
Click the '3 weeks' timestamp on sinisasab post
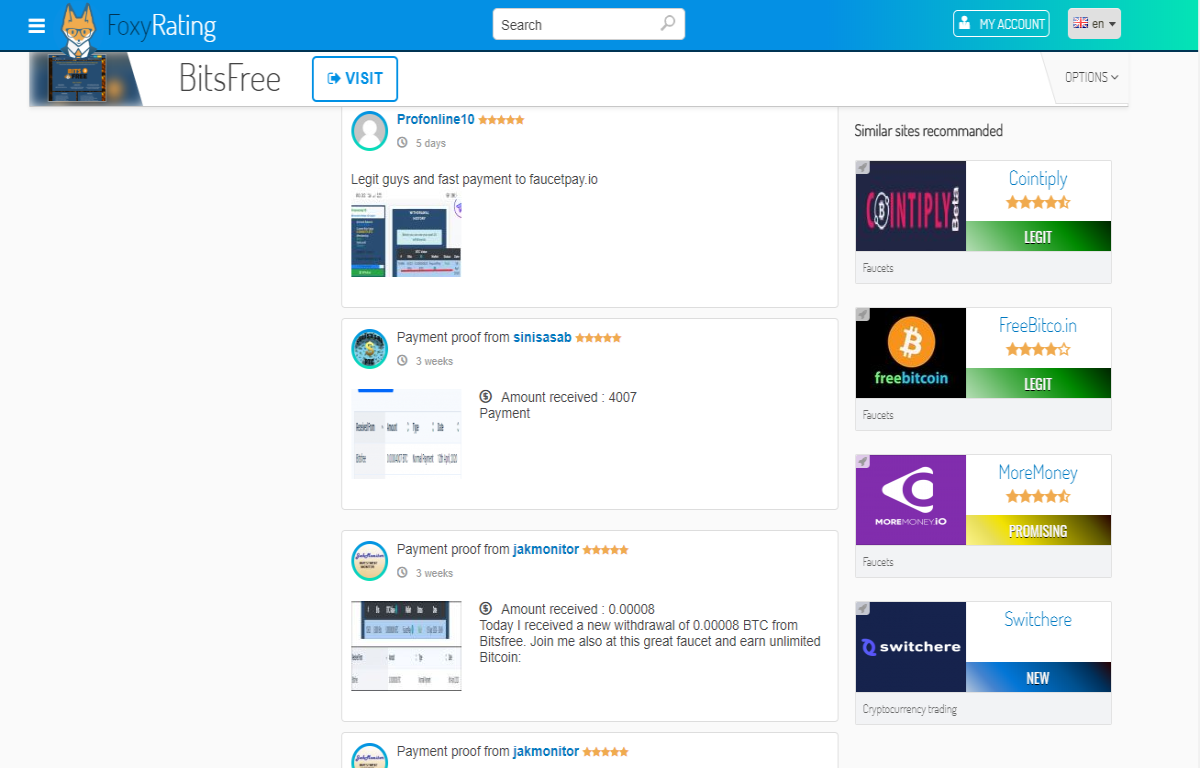(x=434, y=361)
